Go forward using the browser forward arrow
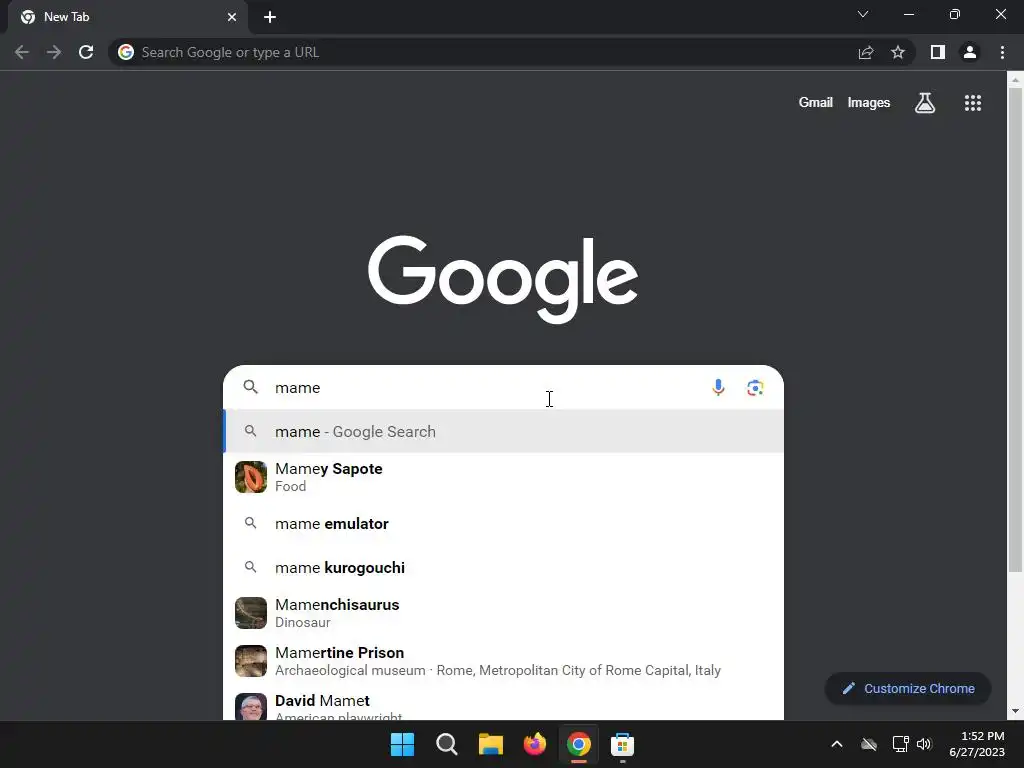 (54, 52)
